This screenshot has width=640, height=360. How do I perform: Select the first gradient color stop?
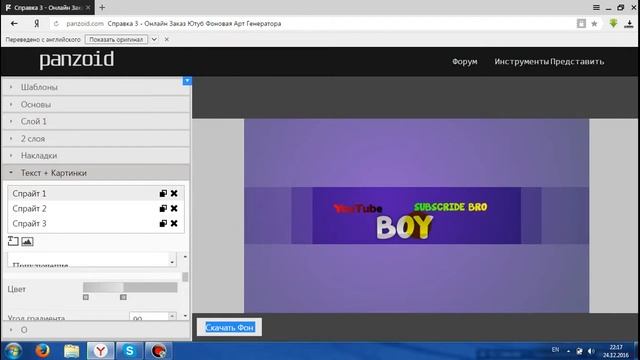coord(86,297)
